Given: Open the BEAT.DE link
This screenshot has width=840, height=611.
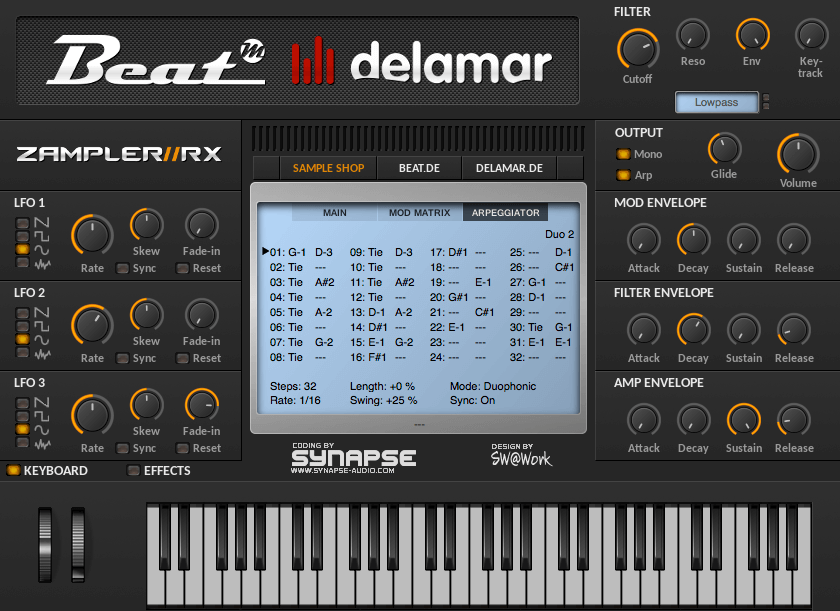Looking at the screenshot, I should click(x=419, y=168).
